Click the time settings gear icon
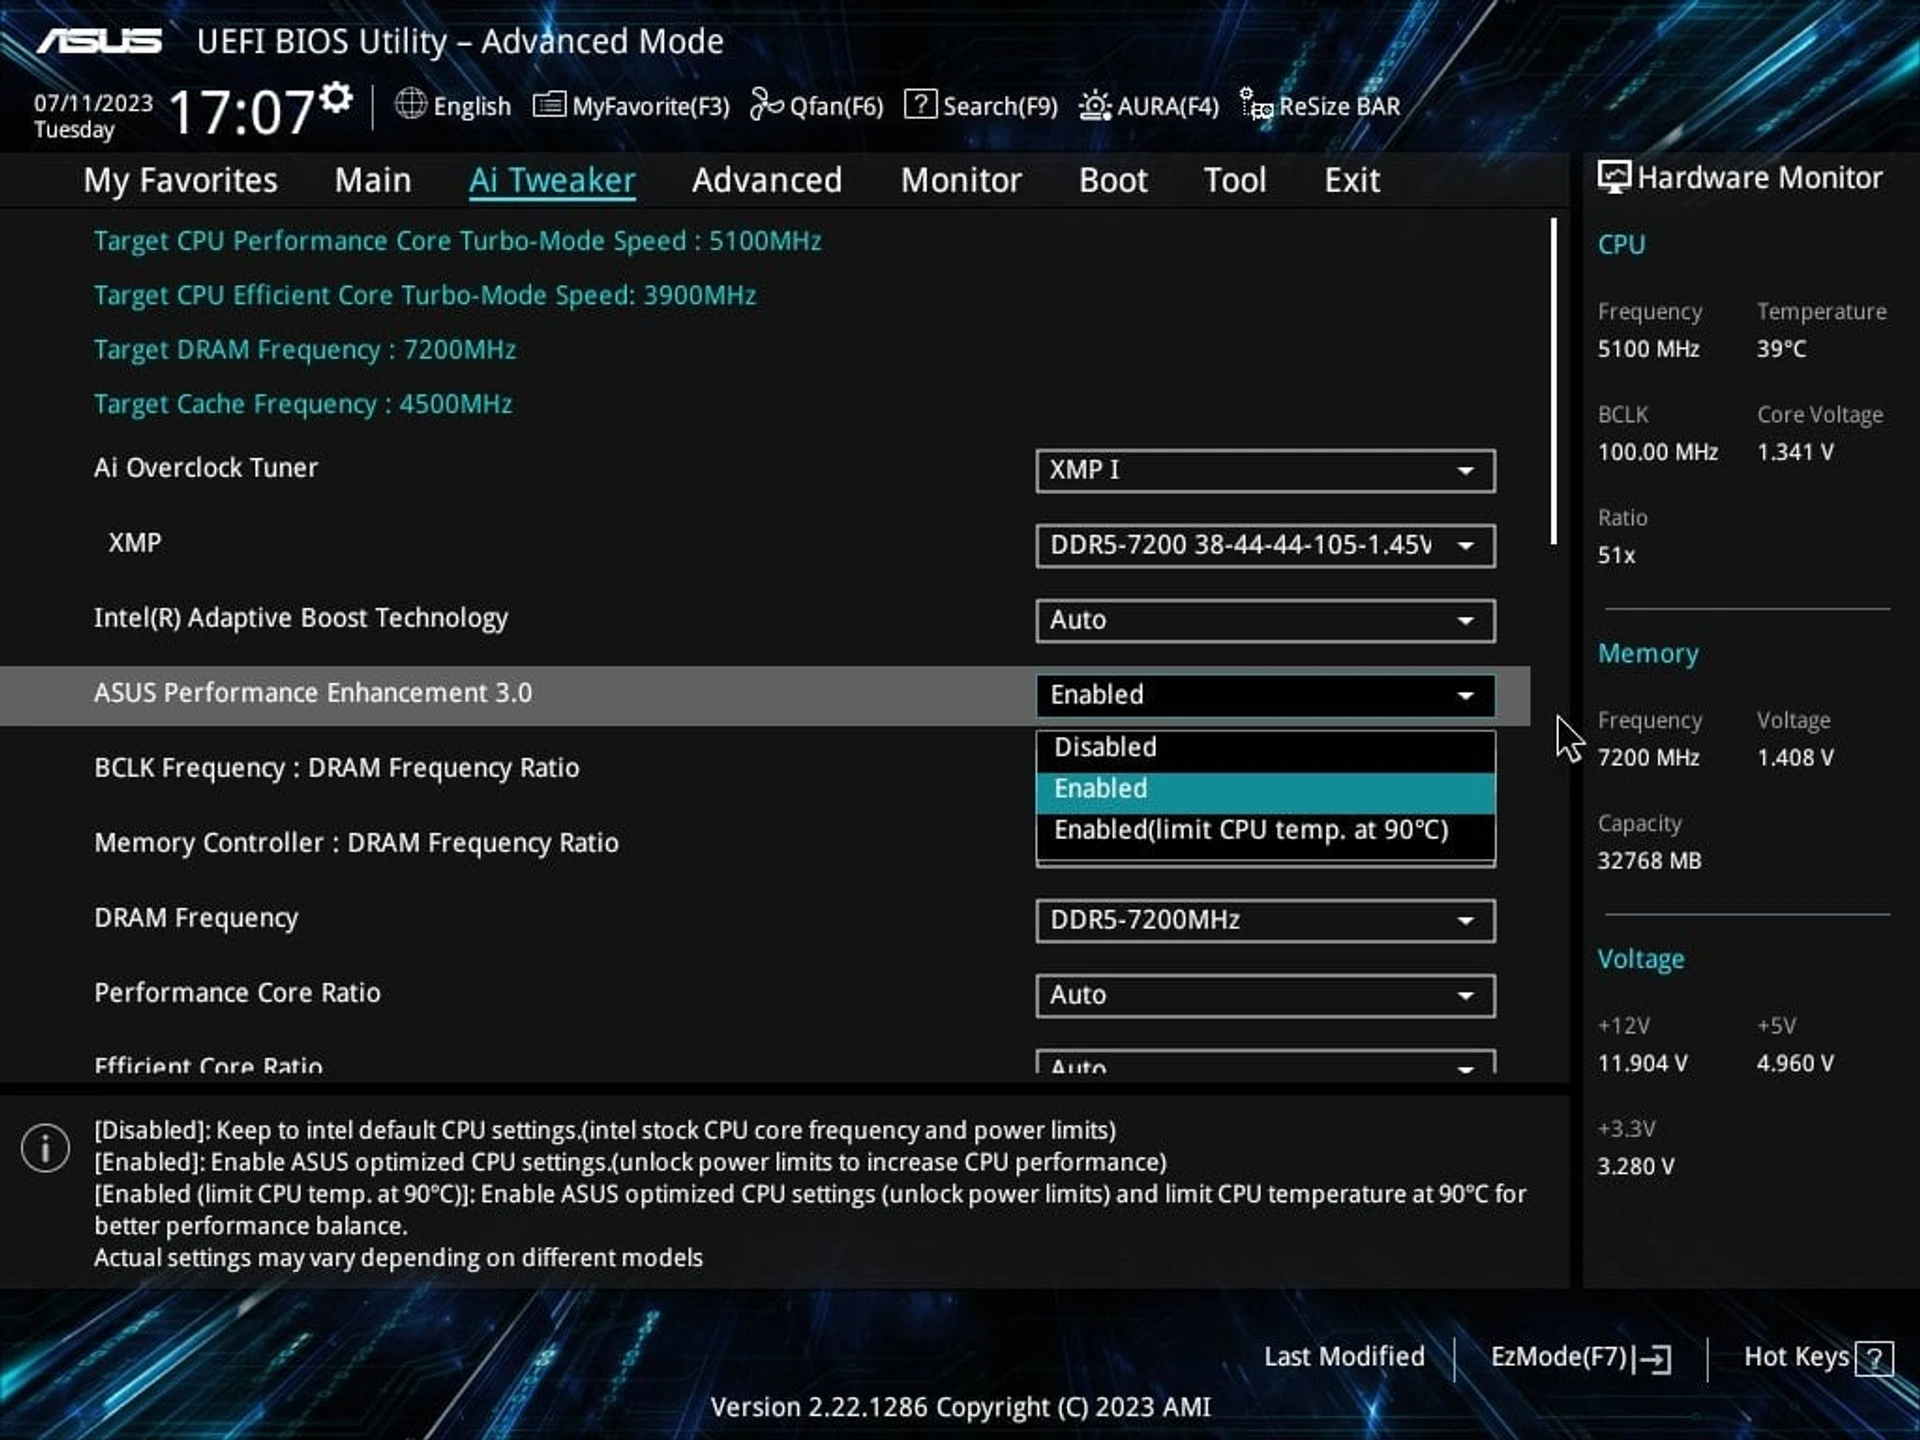 tap(336, 97)
